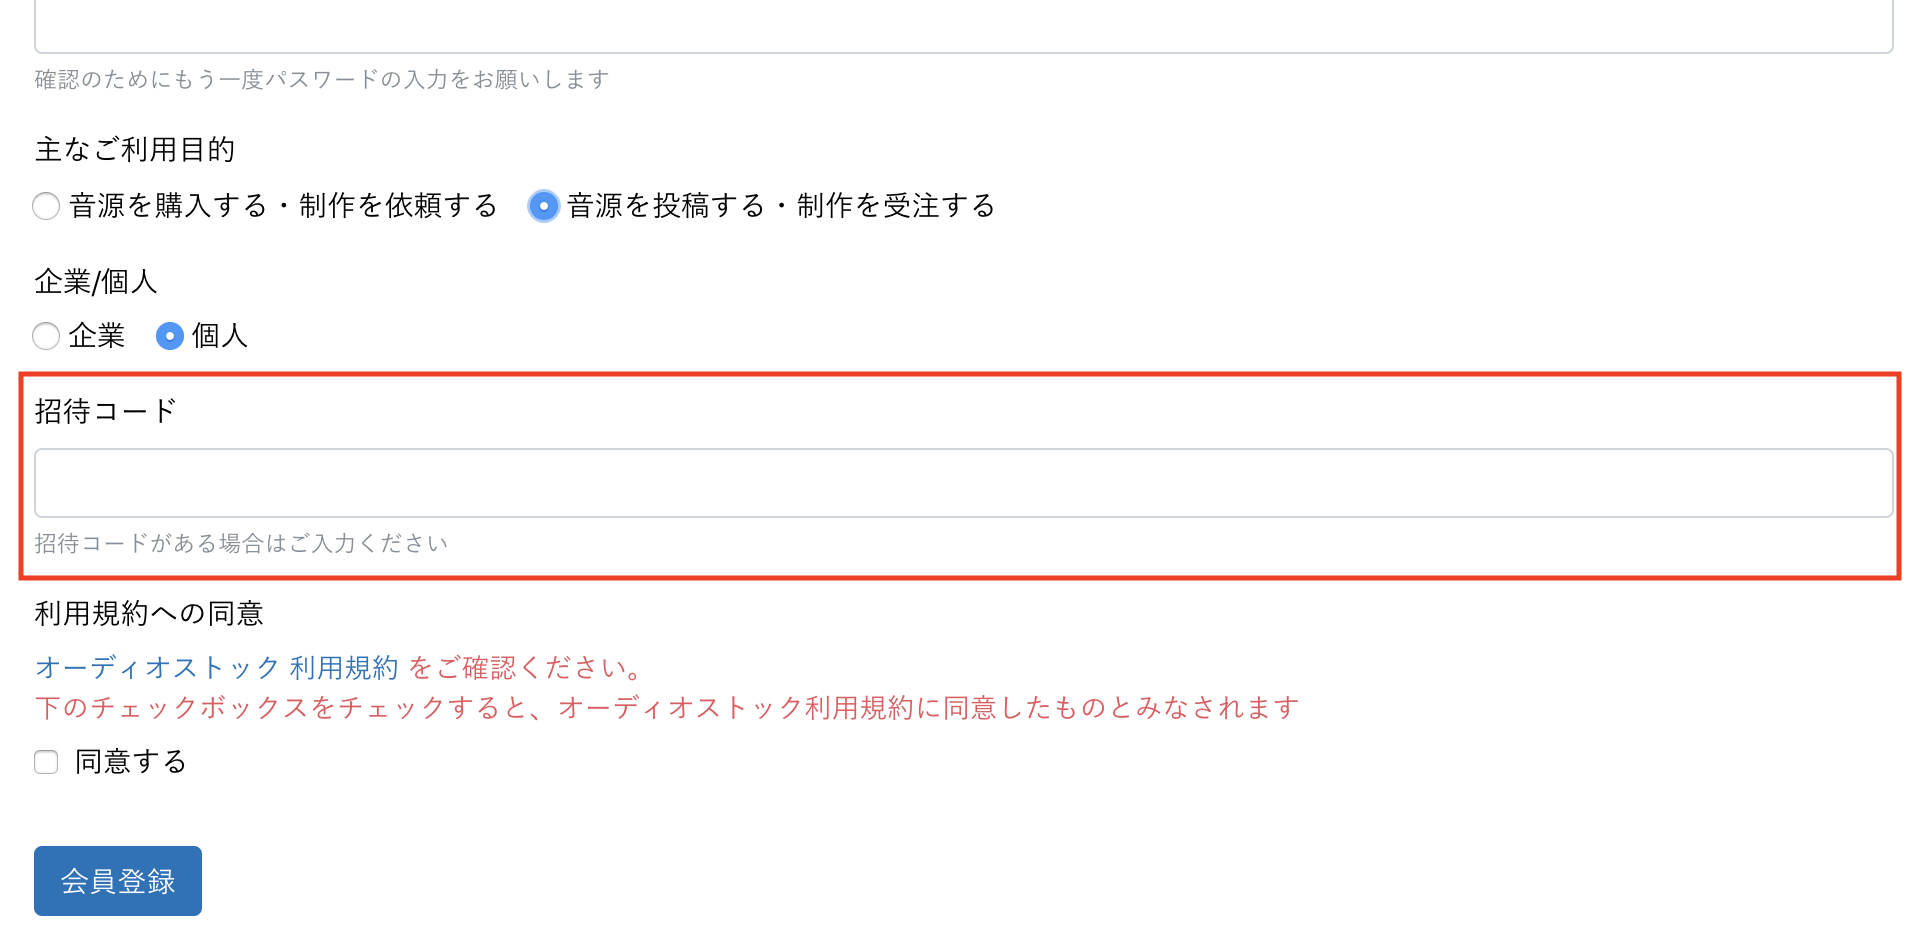Click the 個人 option label text
1908x946 pixels.
click(220, 336)
